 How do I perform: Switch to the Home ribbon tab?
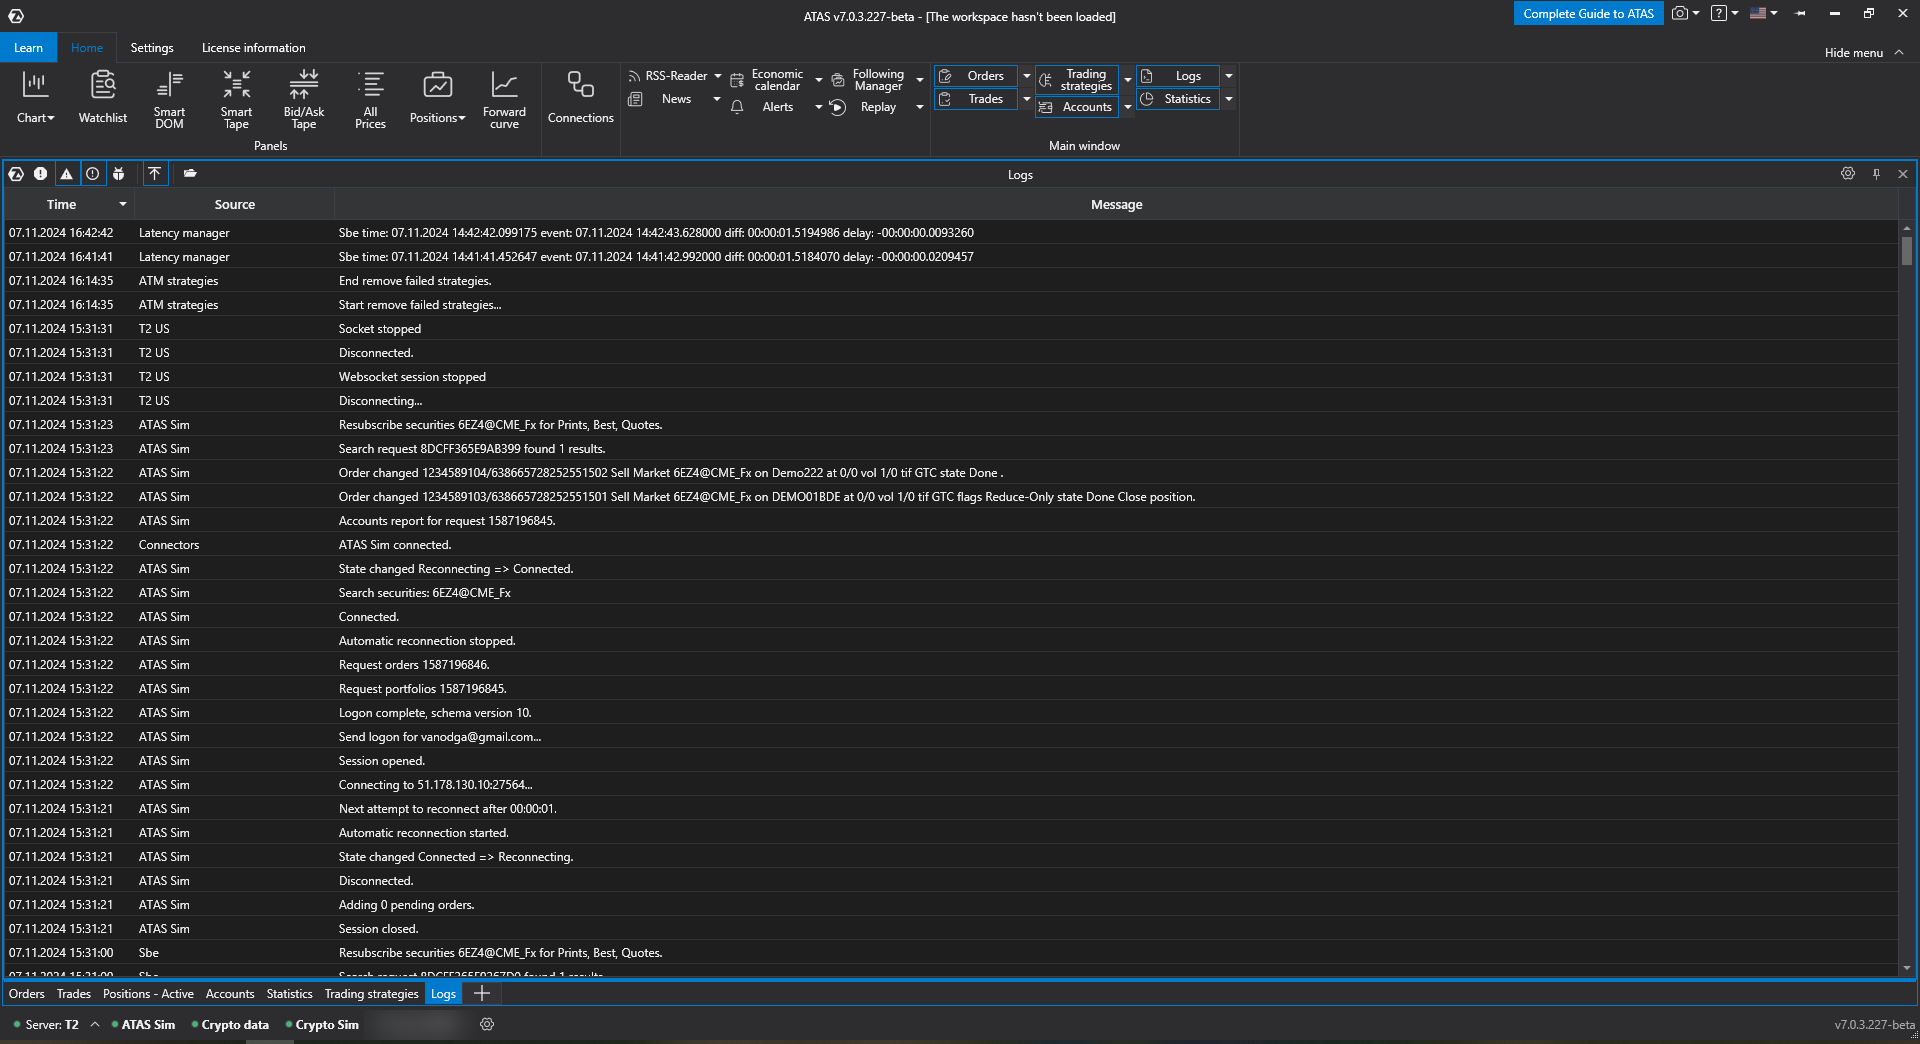87,48
